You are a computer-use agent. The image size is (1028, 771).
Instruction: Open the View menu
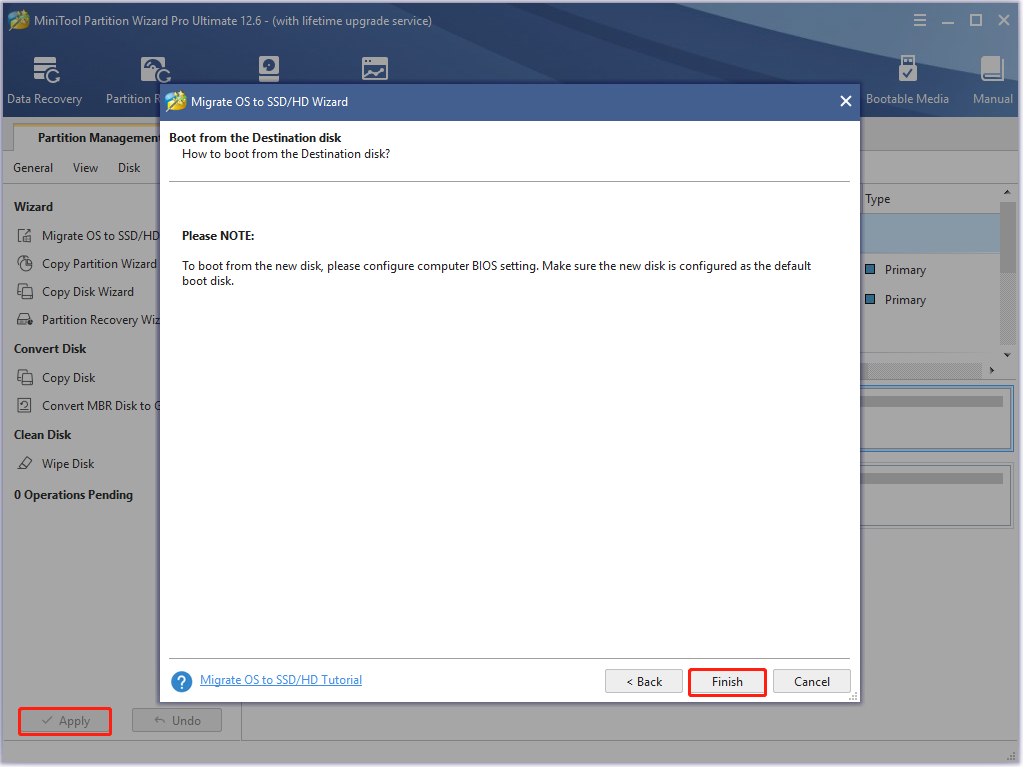[86, 168]
